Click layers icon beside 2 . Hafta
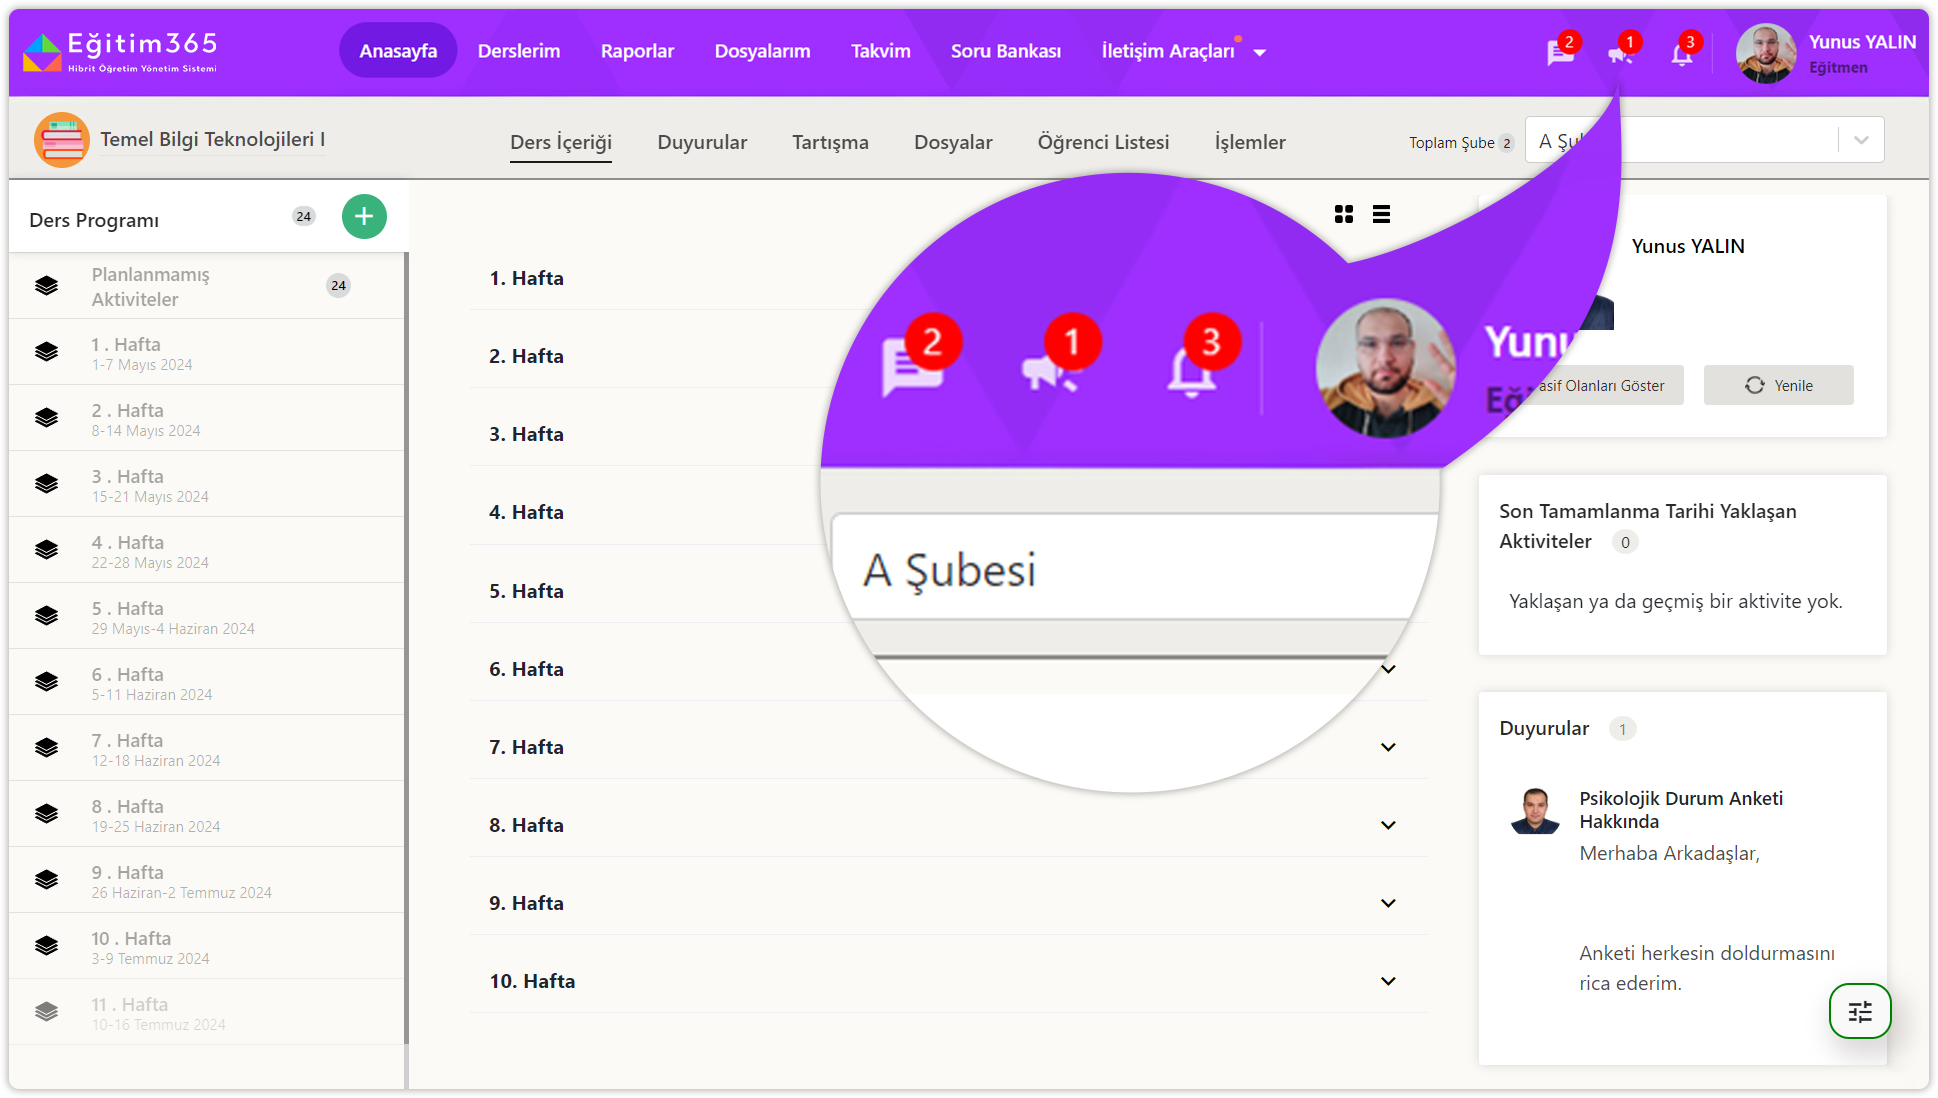Screen dimensions: 1938x1098 point(46,418)
